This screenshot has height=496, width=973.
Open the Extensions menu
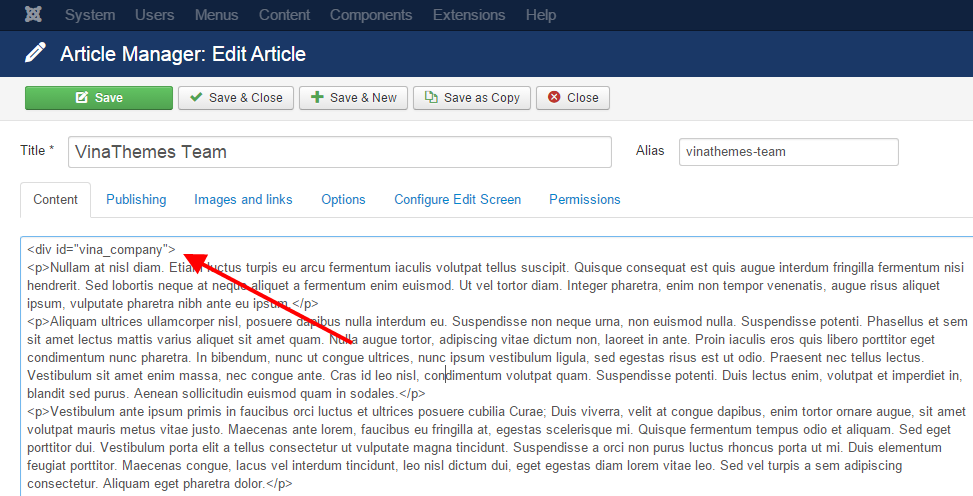[x=469, y=15]
